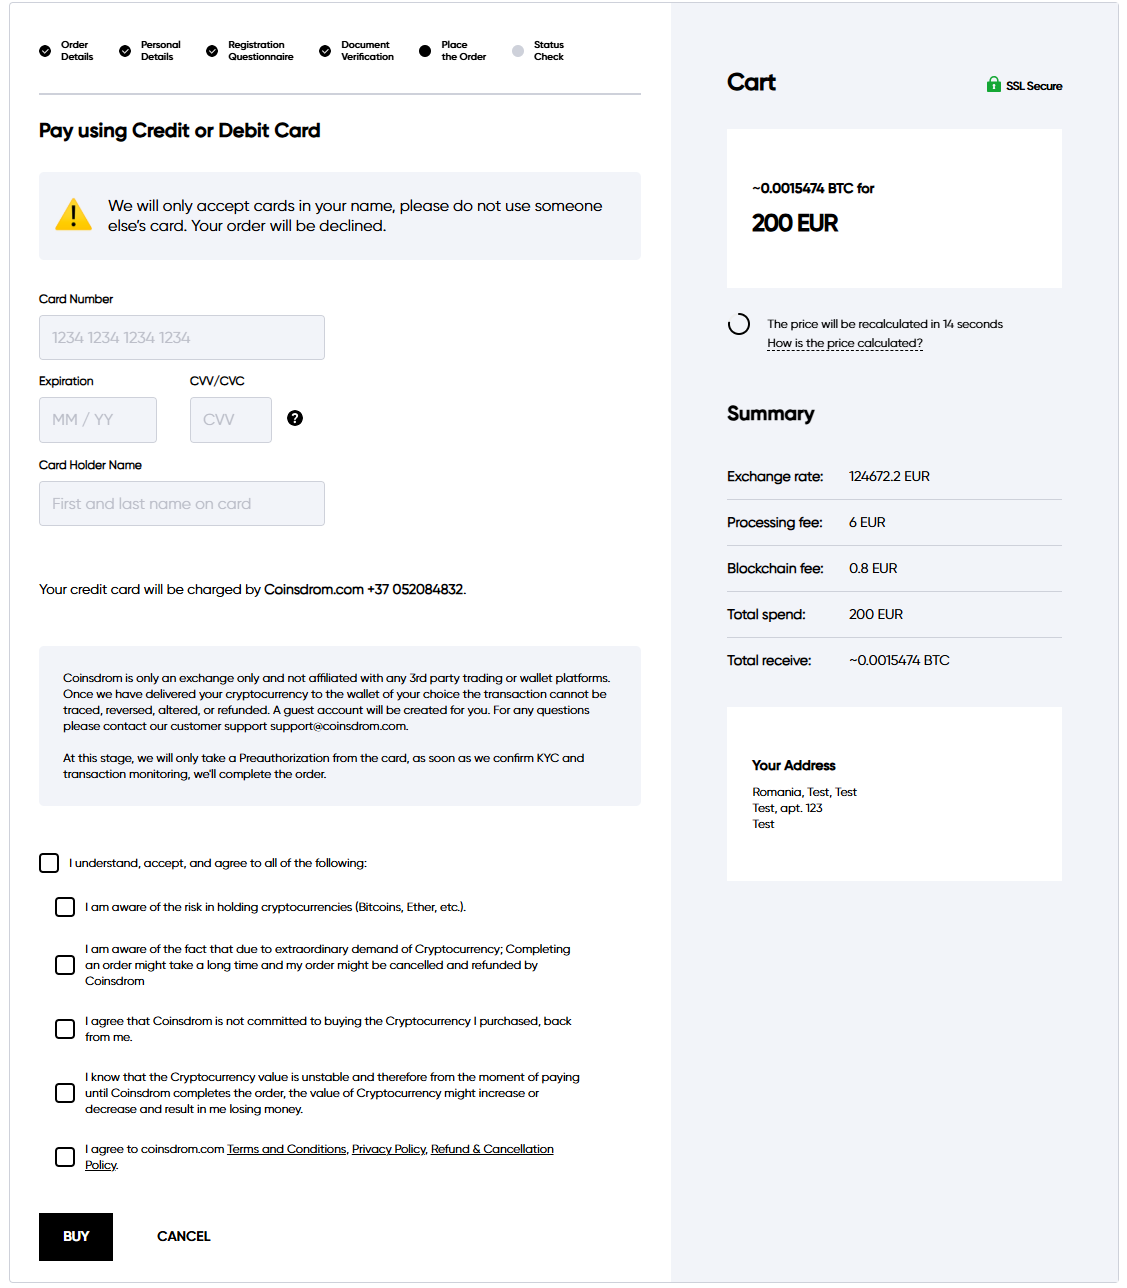Viewport: 1127px width, 1288px height.
Task: Open the Terms and Conditions link
Action: [287, 1149]
